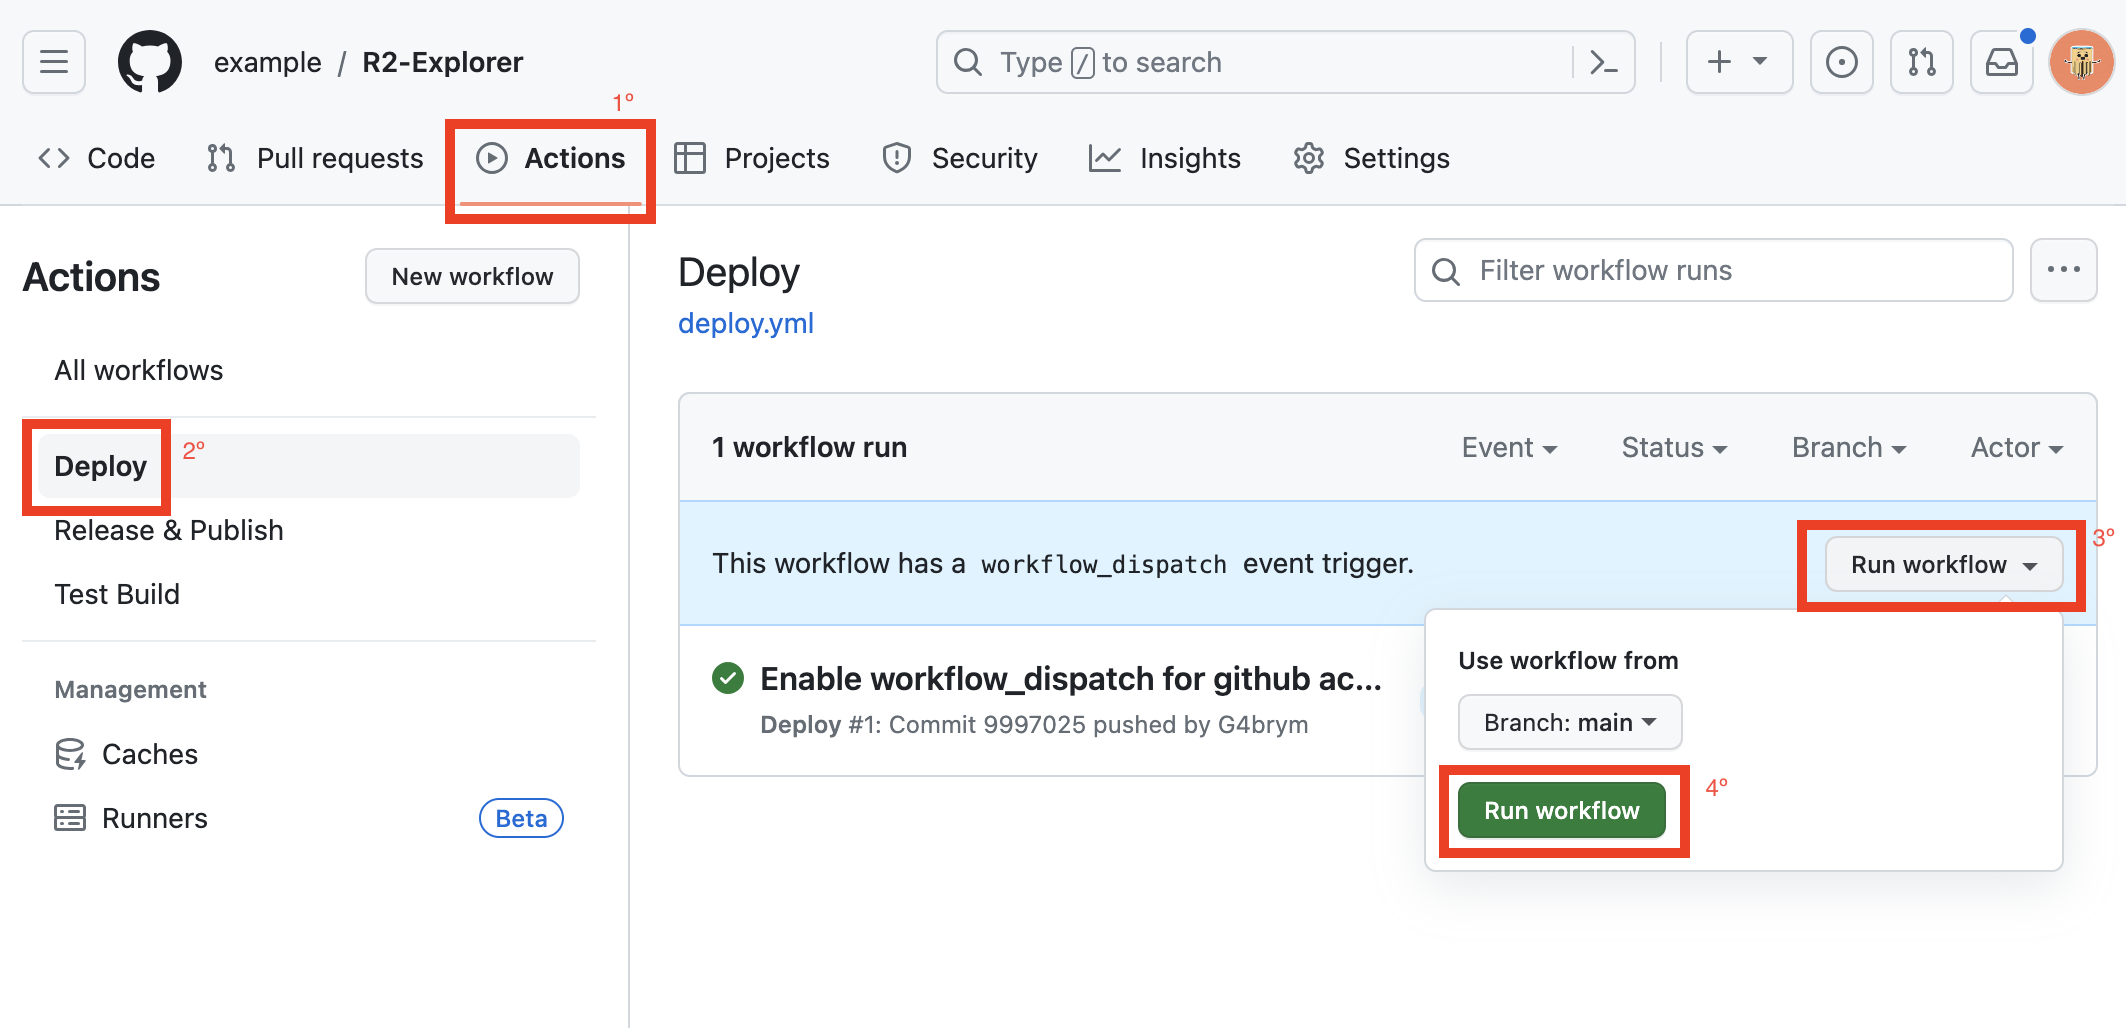
Task: Open the Branch: main selector
Action: pos(1570,722)
